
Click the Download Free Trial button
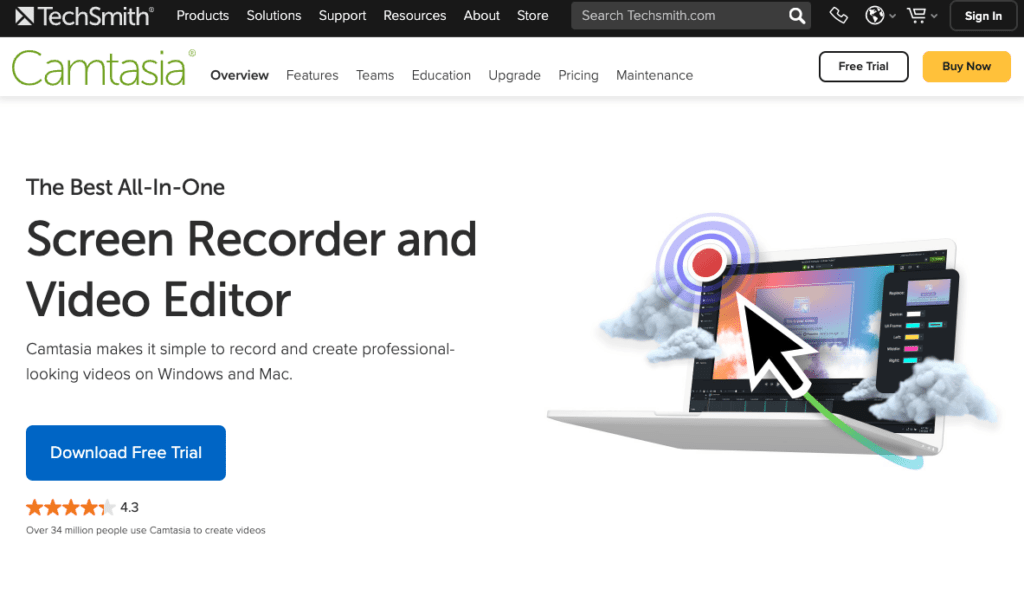[126, 453]
